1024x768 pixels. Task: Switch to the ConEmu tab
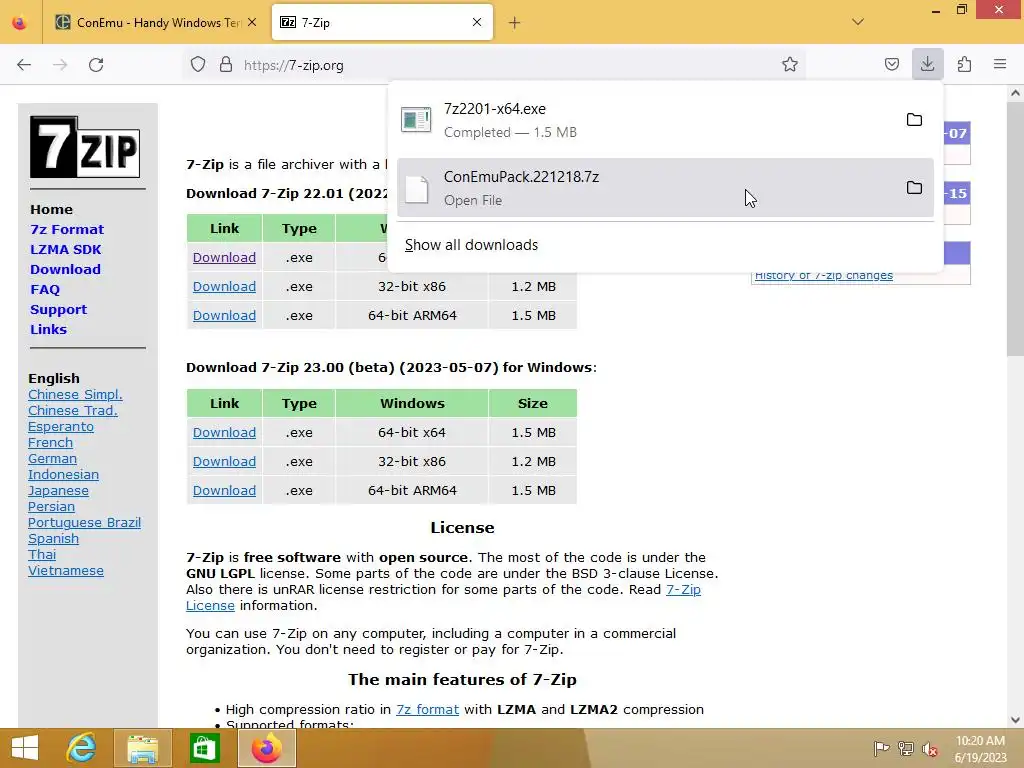[157, 23]
